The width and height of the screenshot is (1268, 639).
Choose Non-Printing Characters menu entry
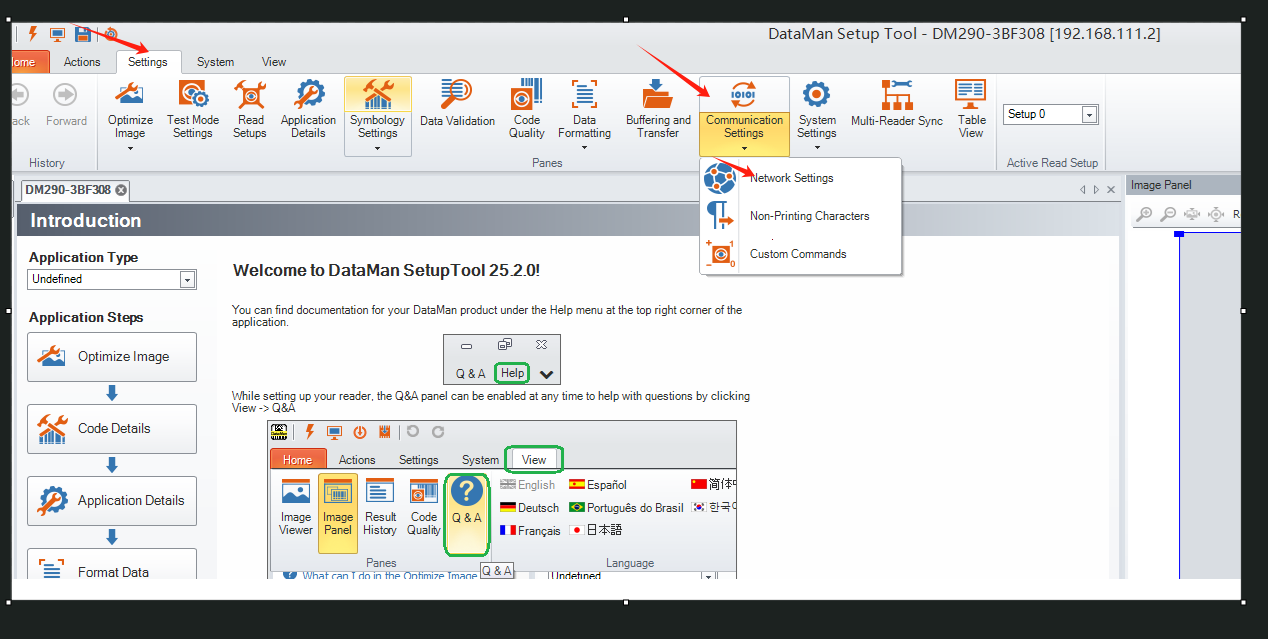click(800, 216)
